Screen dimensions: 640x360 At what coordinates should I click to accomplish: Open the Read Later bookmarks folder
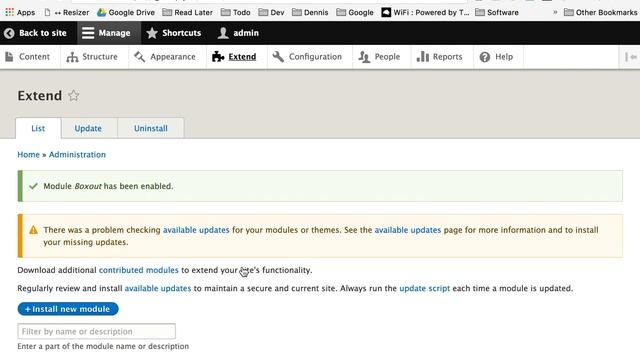187,12
